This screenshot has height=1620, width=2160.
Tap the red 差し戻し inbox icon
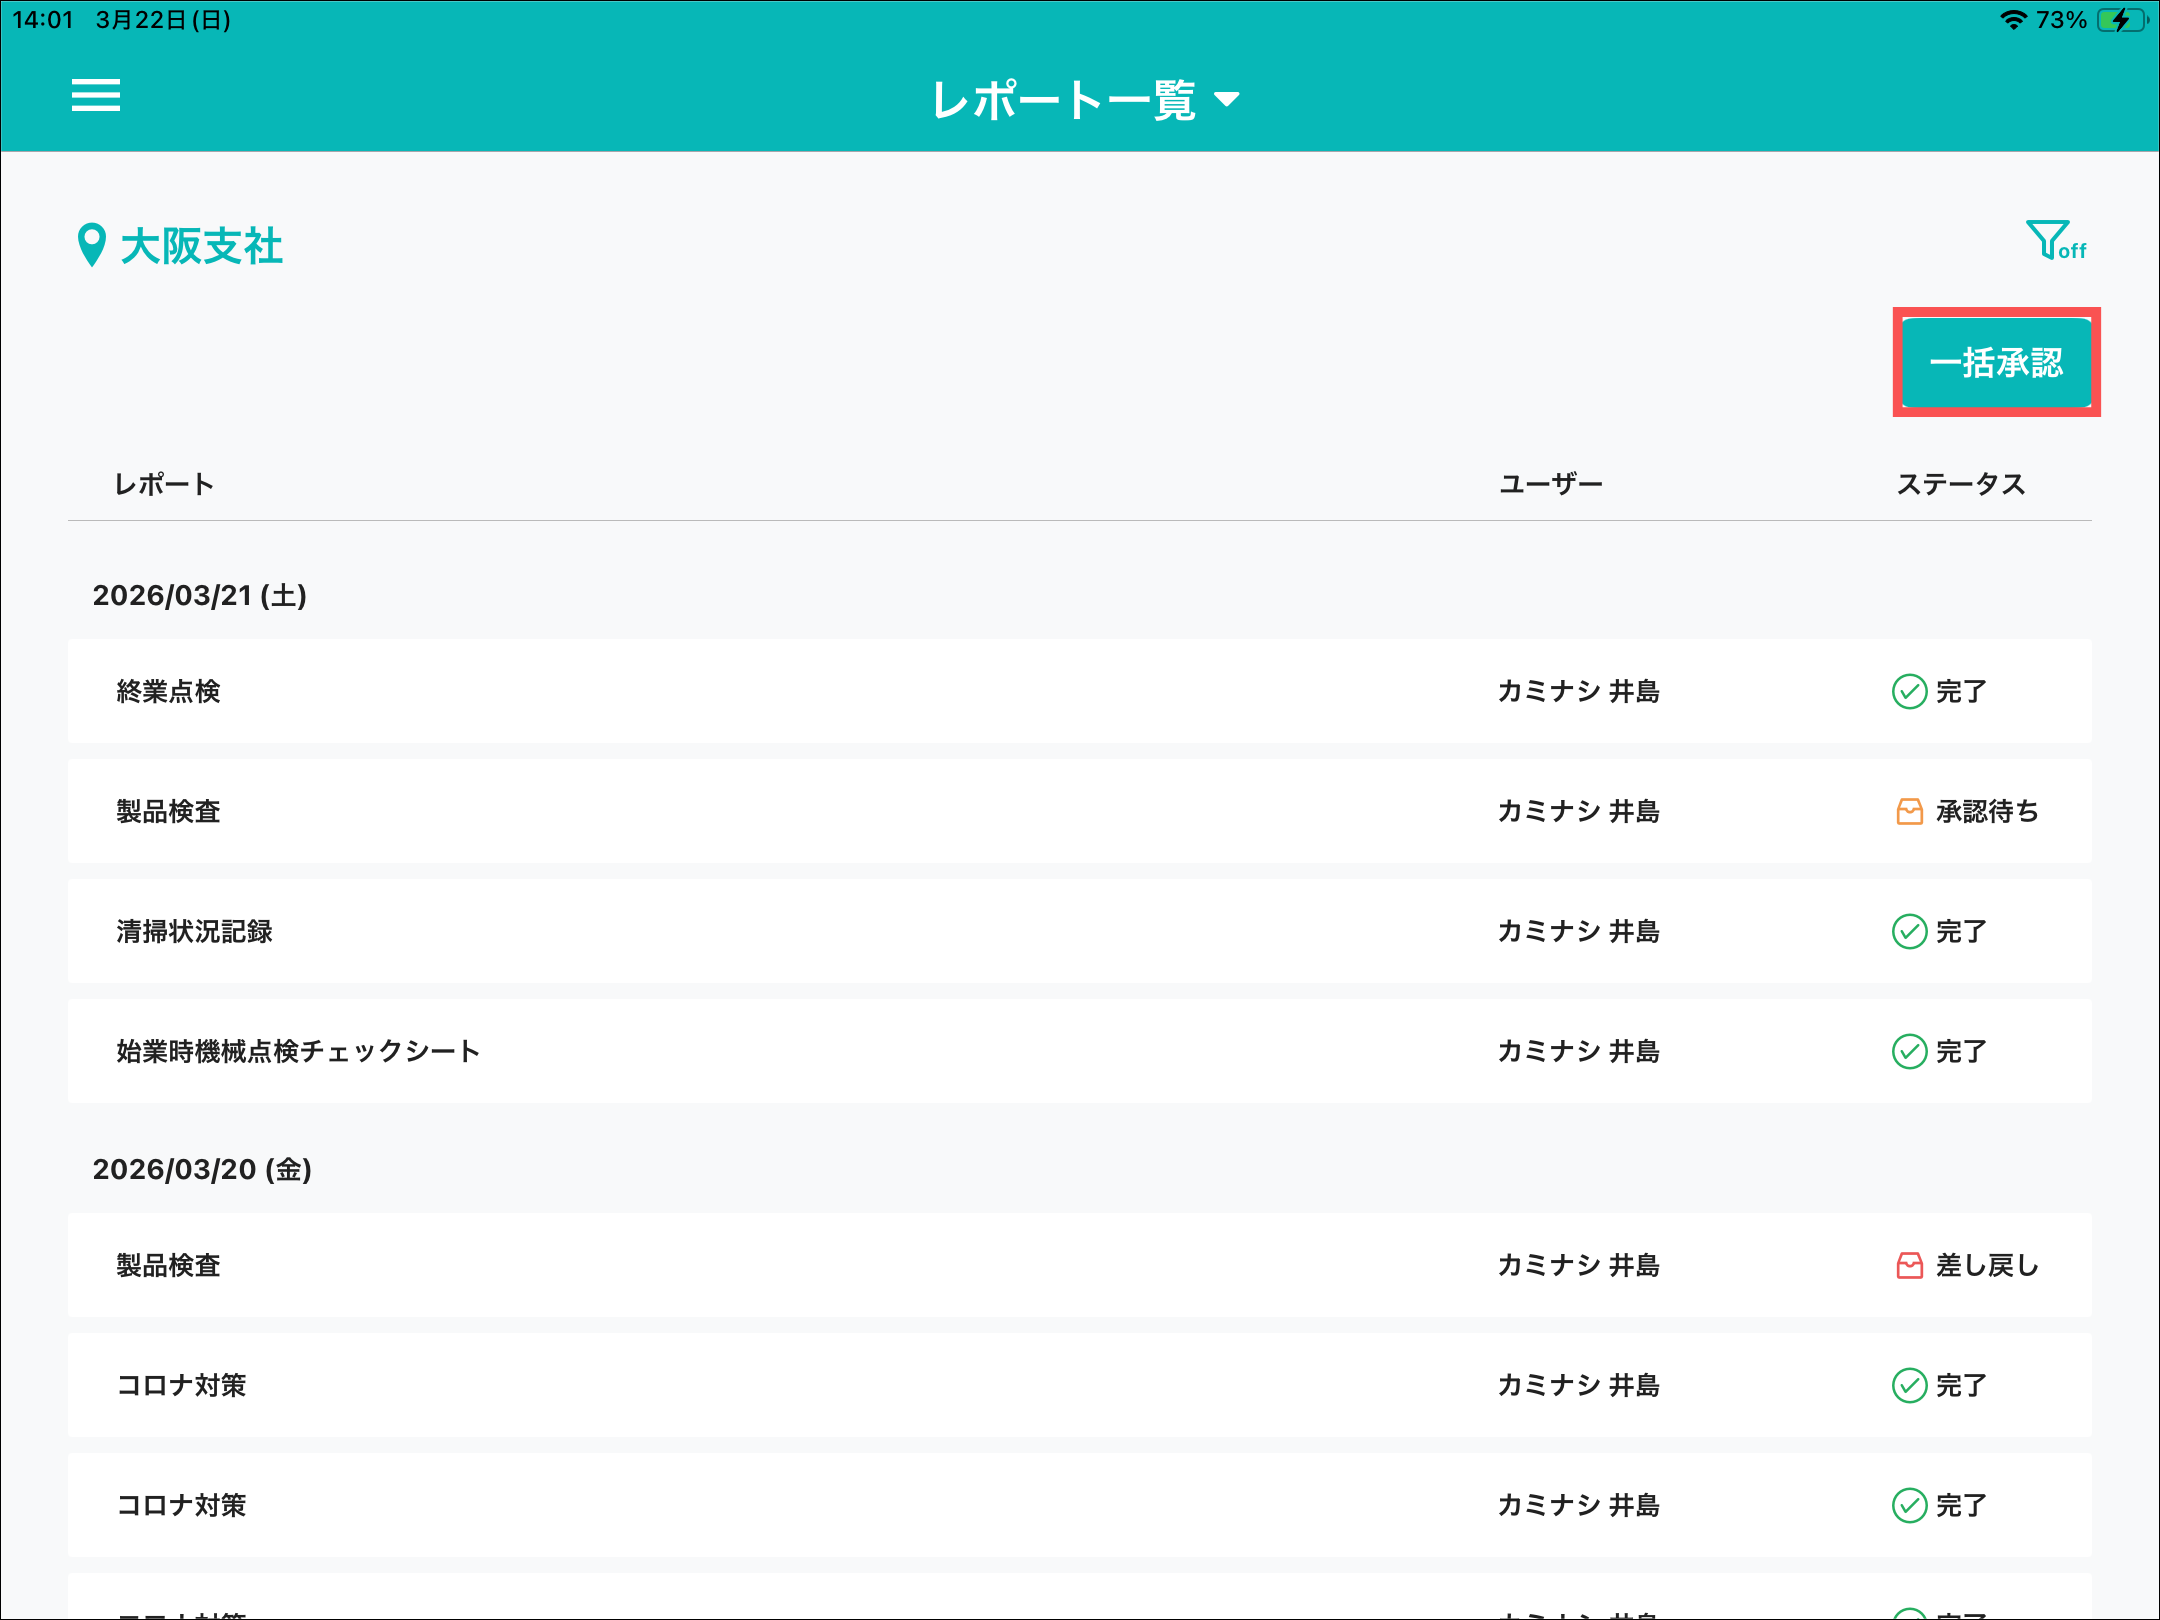(1909, 1265)
